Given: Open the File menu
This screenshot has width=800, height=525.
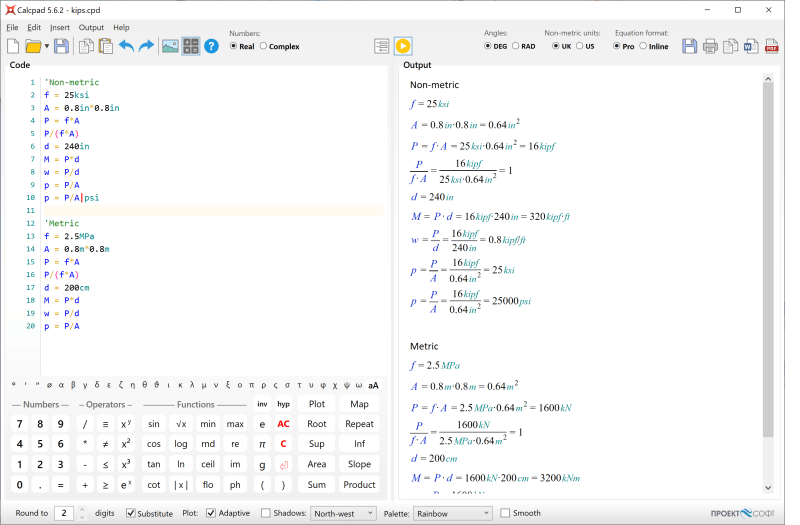Looking at the screenshot, I should pyautogui.click(x=12, y=28).
